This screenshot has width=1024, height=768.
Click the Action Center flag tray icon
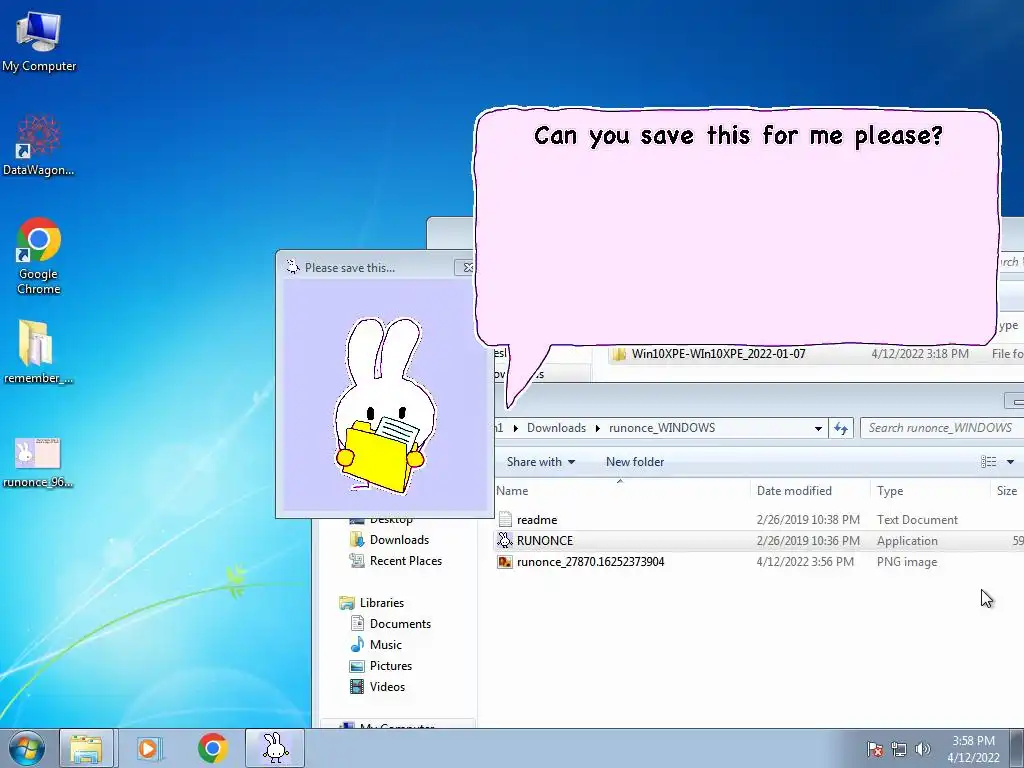[874, 749]
